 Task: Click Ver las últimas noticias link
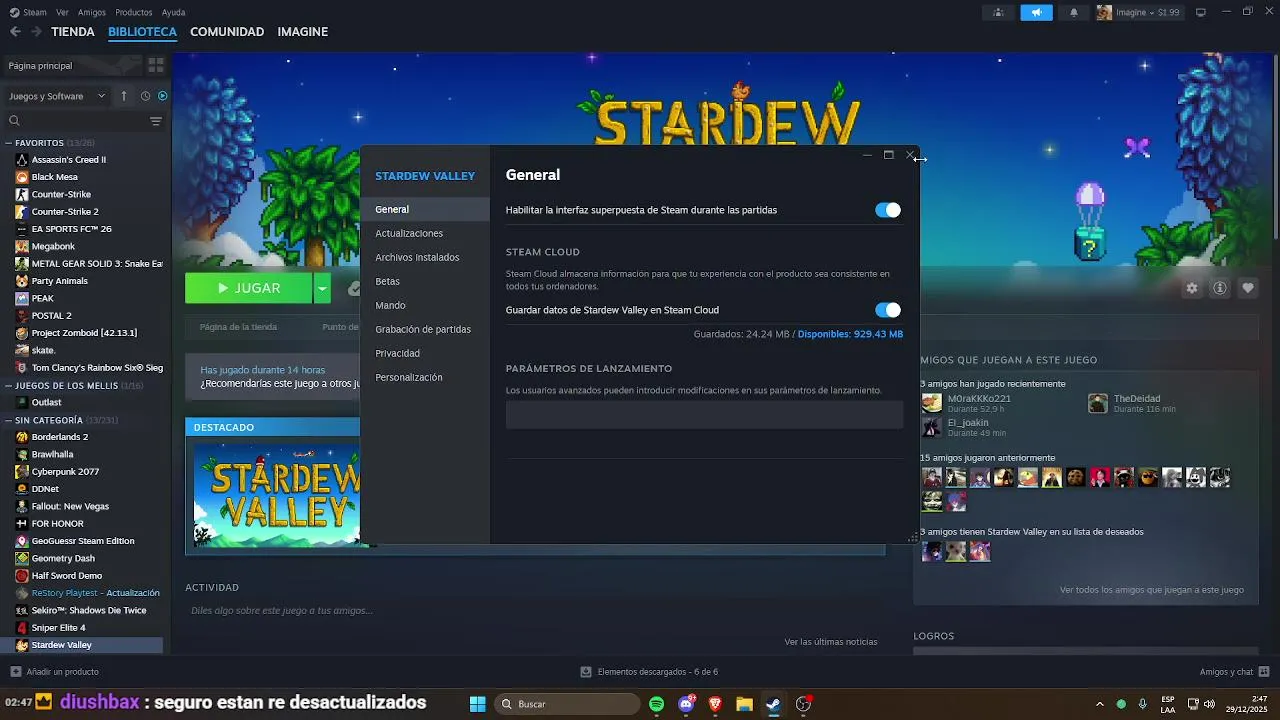point(831,642)
